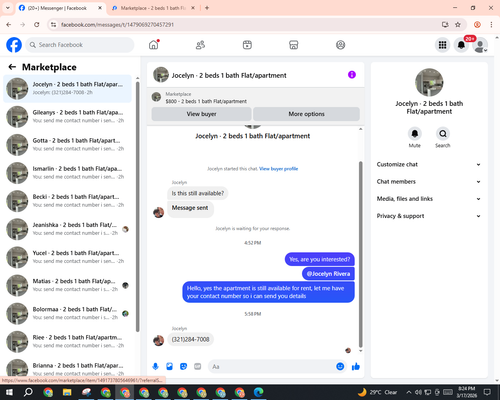This screenshot has height=400, width=500.
Task: Open View site information icon
Action: (x=53, y=25)
